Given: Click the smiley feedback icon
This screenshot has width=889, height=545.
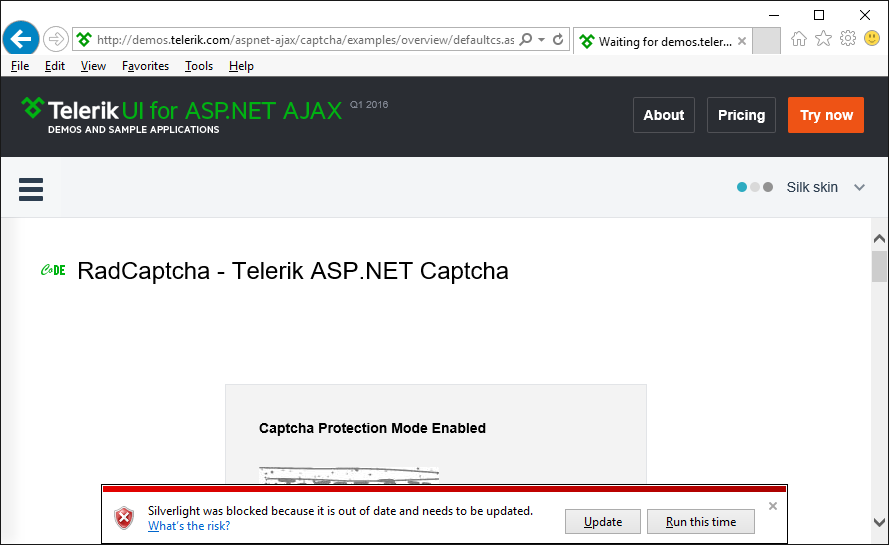Looking at the screenshot, I should [x=871, y=39].
